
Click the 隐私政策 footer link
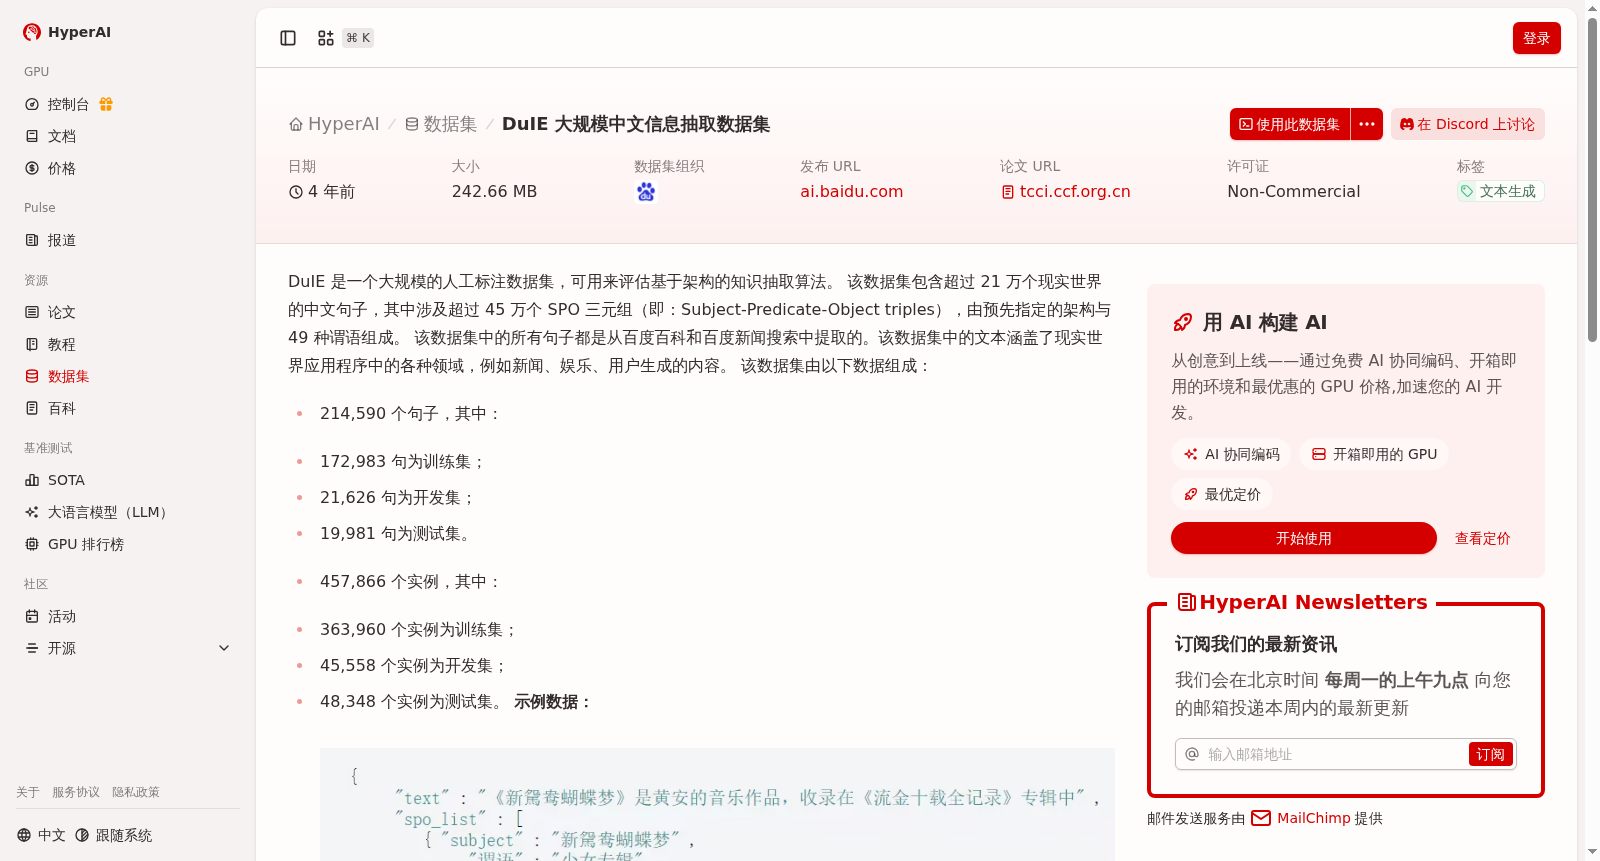(136, 792)
